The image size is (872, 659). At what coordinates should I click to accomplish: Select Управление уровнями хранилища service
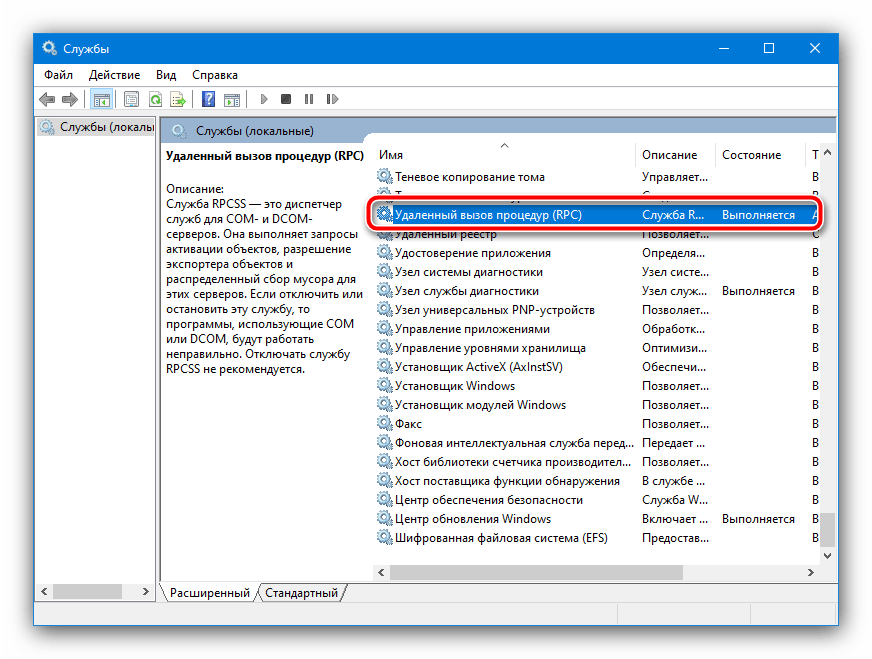[x=490, y=348]
